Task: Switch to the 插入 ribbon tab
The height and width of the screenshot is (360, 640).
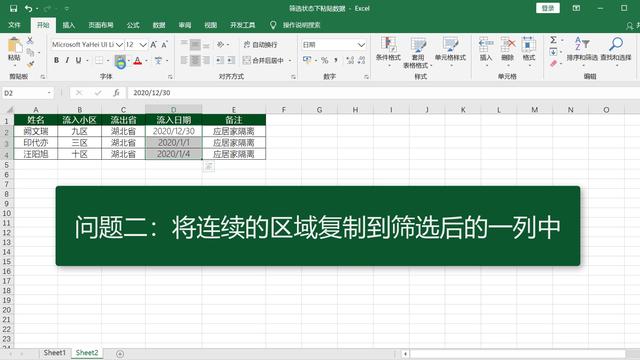Action: point(69,25)
